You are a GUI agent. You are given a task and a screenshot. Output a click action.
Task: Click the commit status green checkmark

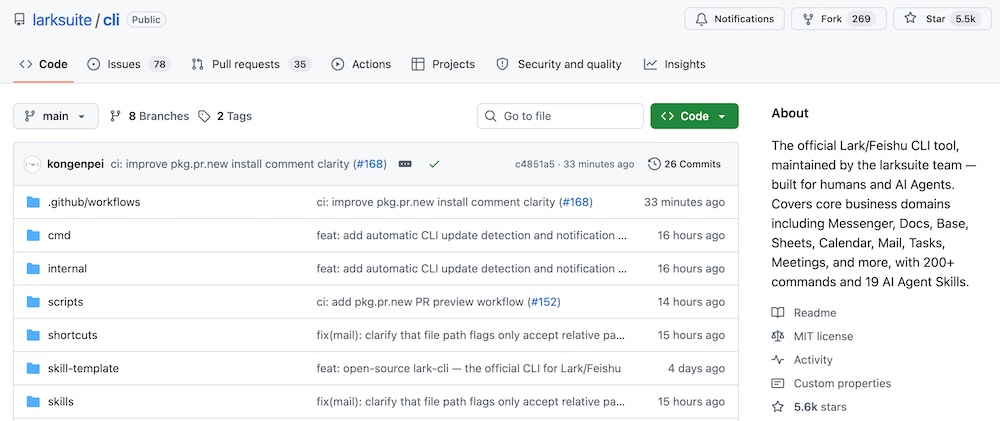click(x=434, y=164)
